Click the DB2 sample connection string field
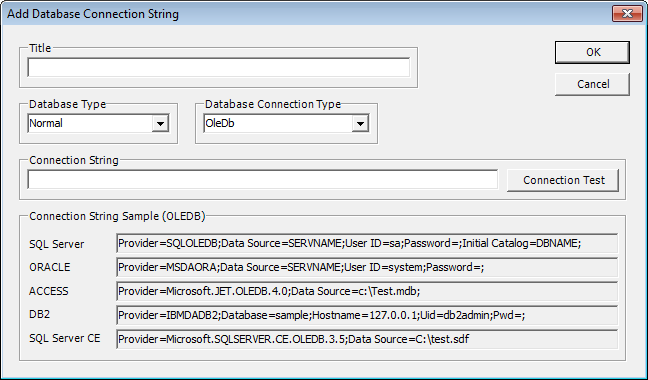648x380 pixels. (367, 315)
